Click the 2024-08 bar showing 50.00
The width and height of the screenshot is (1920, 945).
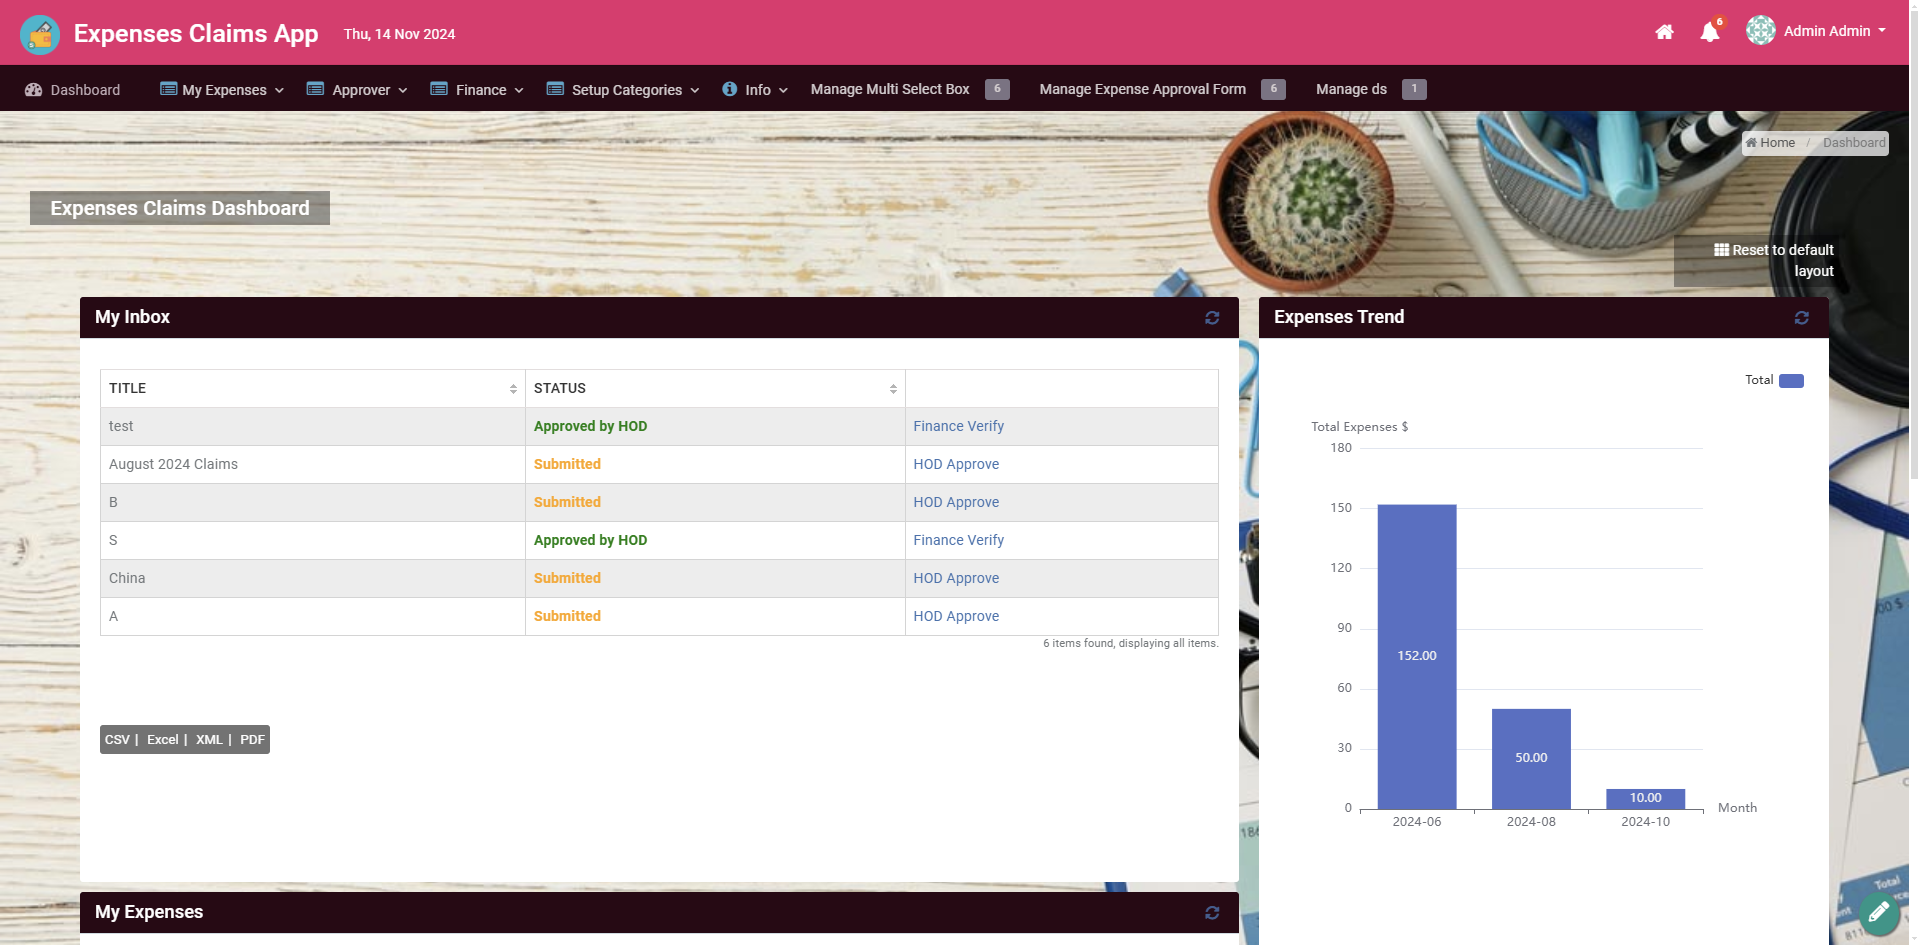click(x=1531, y=759)
